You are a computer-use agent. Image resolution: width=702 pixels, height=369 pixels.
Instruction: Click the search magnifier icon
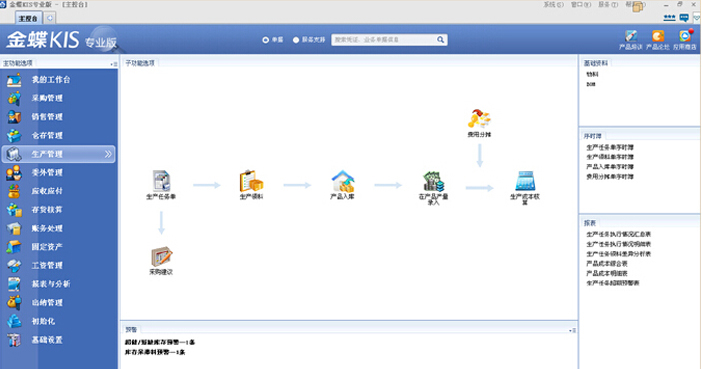tap(441, 40)
